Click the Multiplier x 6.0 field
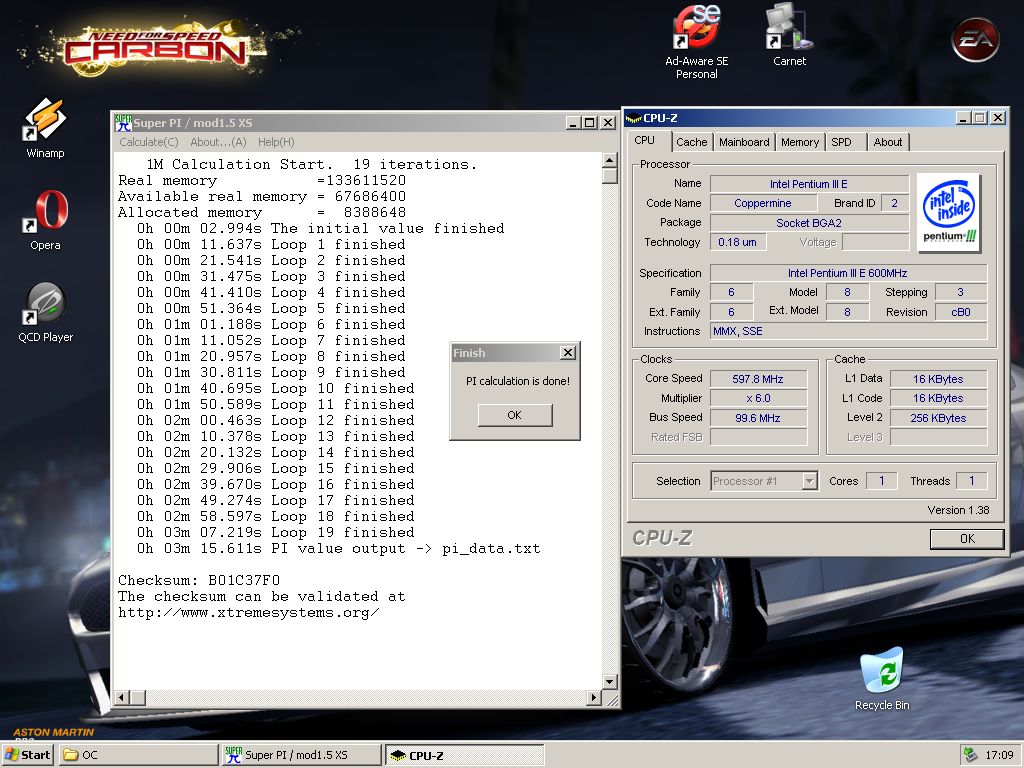The width and height of the screenshot is (1024, 768). (x=758, y=398)
